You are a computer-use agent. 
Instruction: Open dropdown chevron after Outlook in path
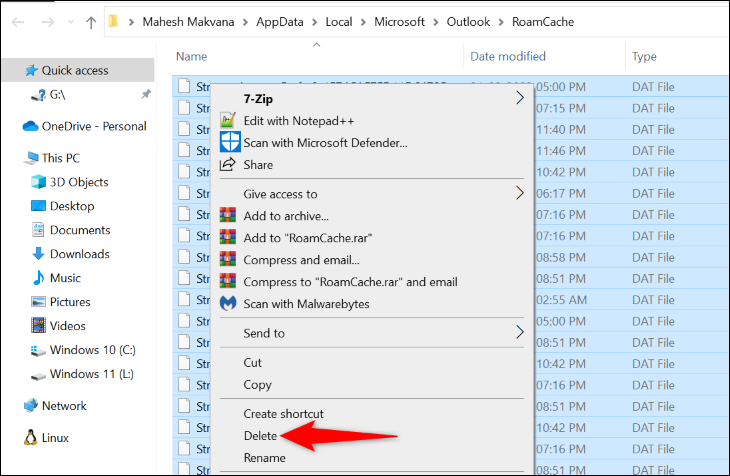pos(501,22)
